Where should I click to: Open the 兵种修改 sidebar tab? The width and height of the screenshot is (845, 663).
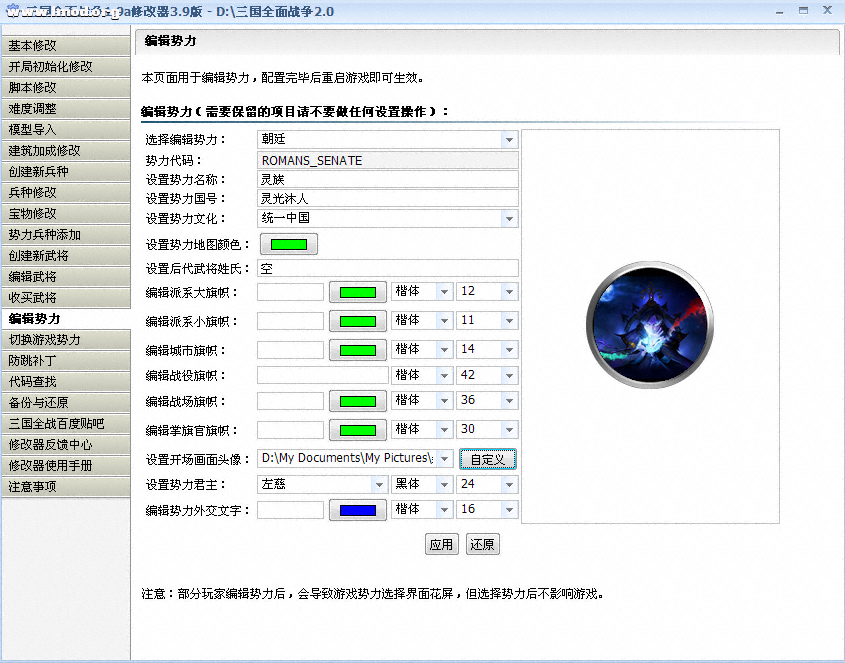point(65,192)
